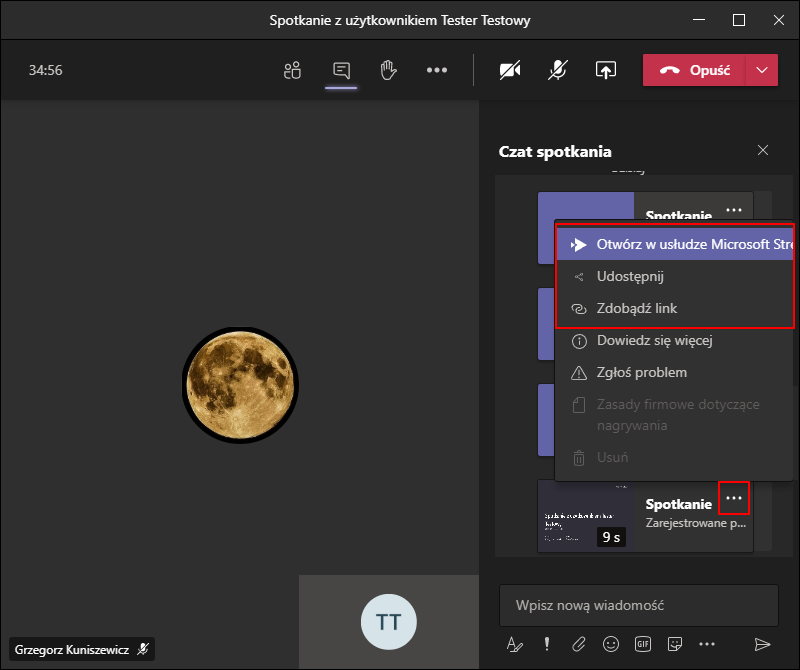Open the GIF picker
This screenshot has height=670, width=800.
[643, 644]
